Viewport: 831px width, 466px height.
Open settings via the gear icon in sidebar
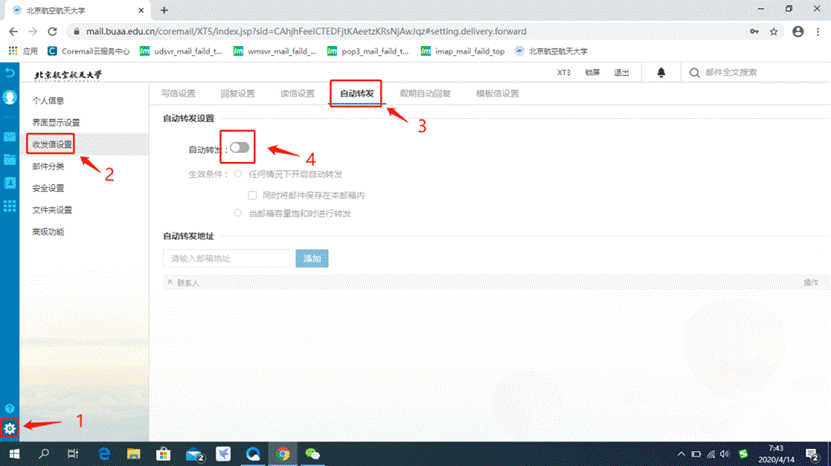pos(10,428)
